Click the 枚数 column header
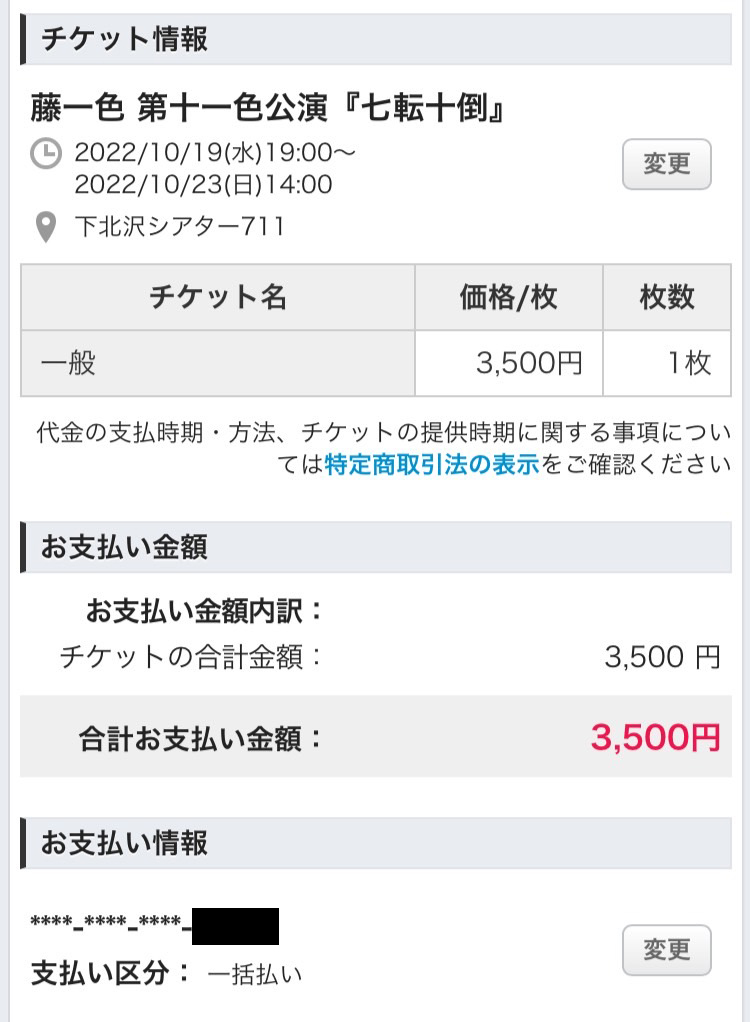Image resolution: width=750 pixels, height=1022 pixels. 666,298
